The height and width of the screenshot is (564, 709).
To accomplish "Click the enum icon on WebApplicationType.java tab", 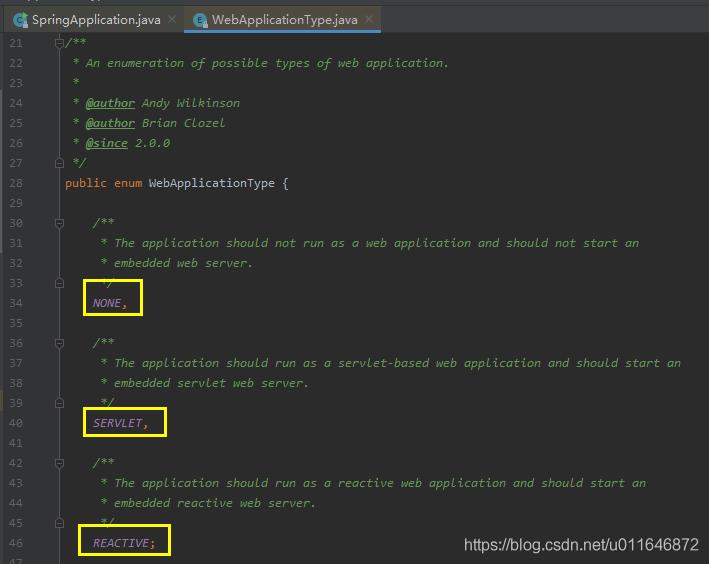I will tap(200, 20).
